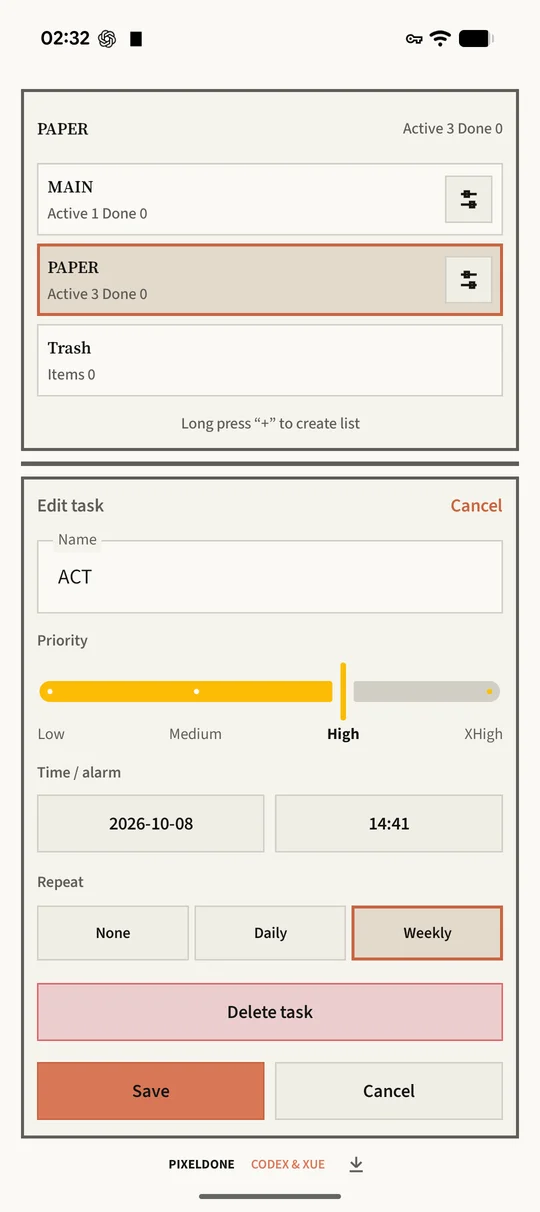Tap the download arrow icon in footer
540x1212 pixels.
coord(356,1164)
